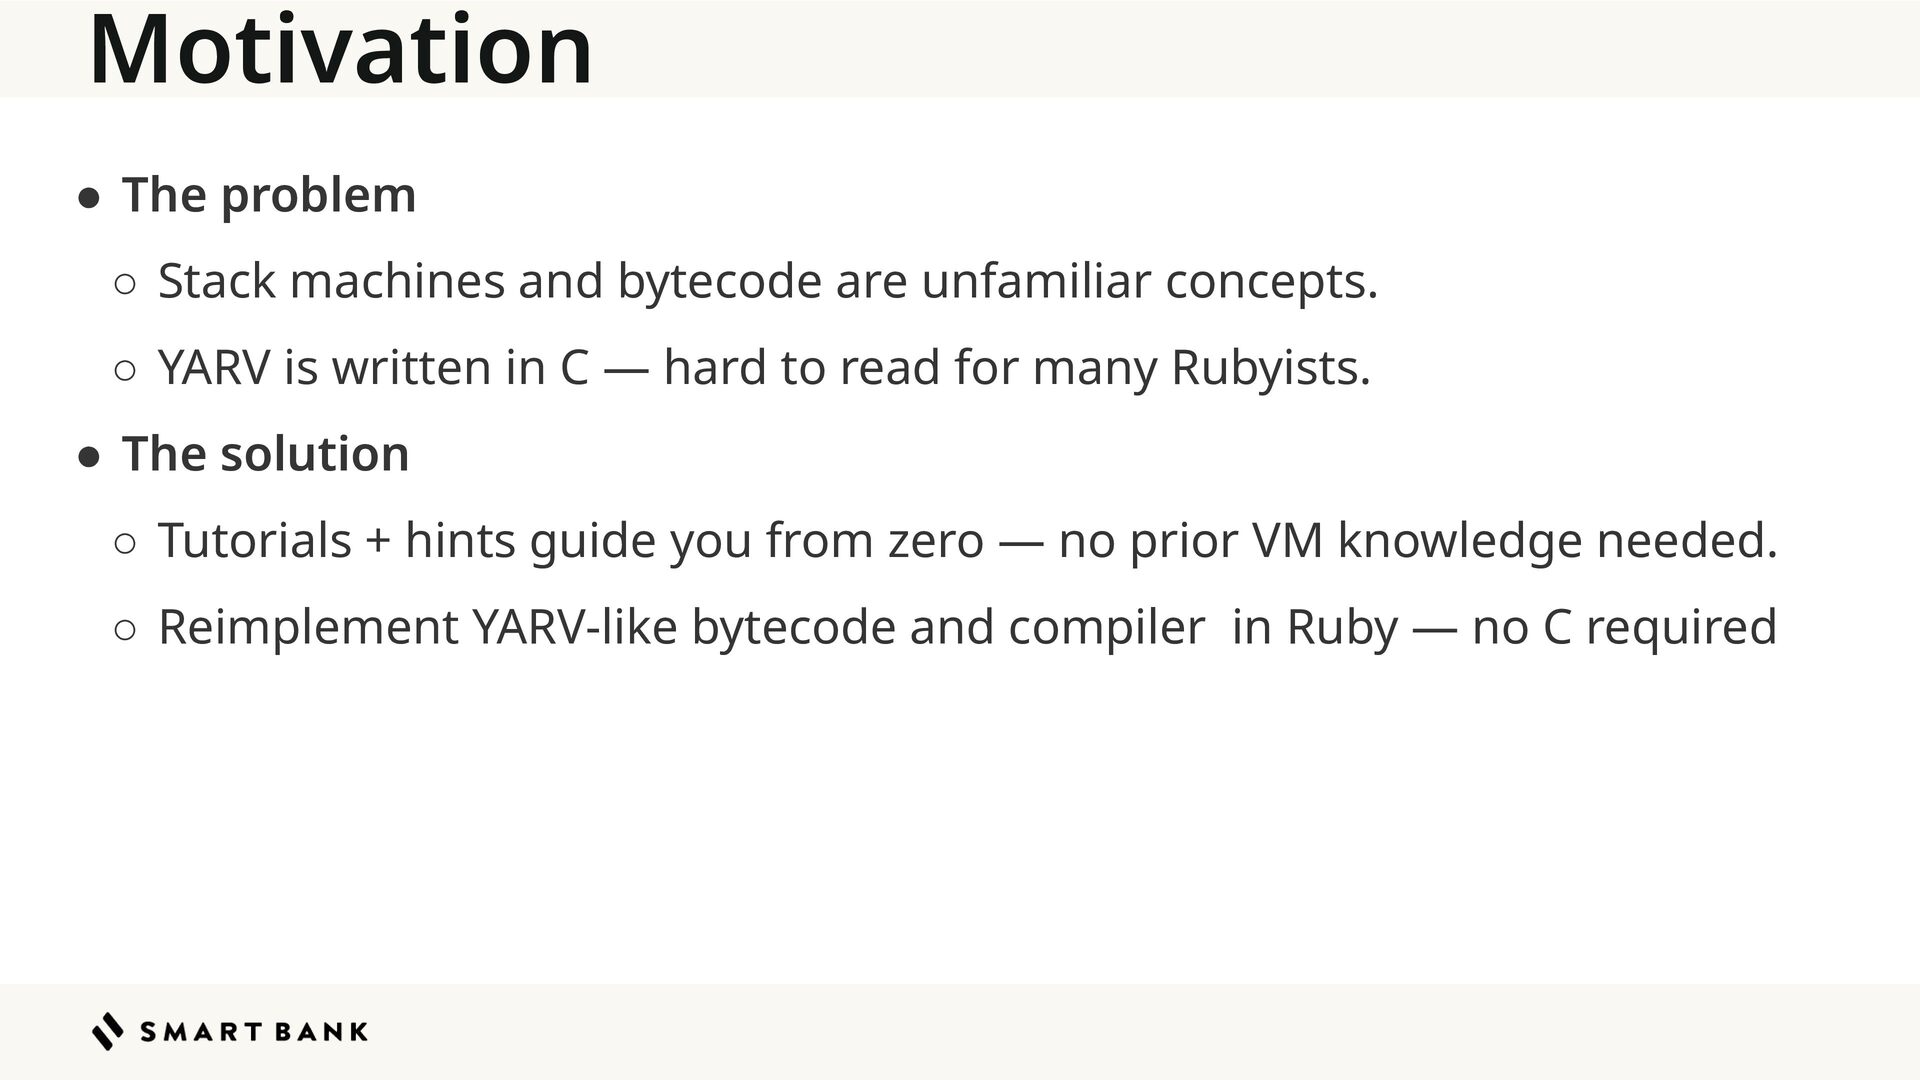
Task: Click the 'YARV is written in C' sentence
Action: click(764, 368)
